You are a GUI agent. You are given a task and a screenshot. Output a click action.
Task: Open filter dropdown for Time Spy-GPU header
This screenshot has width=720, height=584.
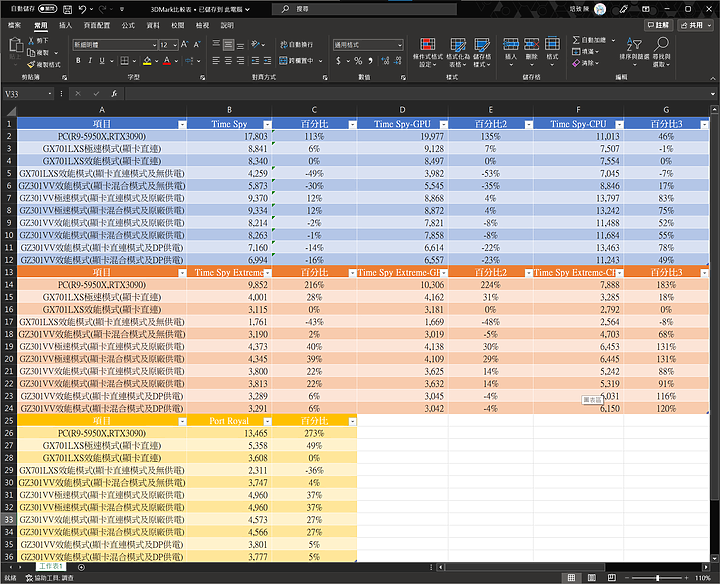click(444, 124)
